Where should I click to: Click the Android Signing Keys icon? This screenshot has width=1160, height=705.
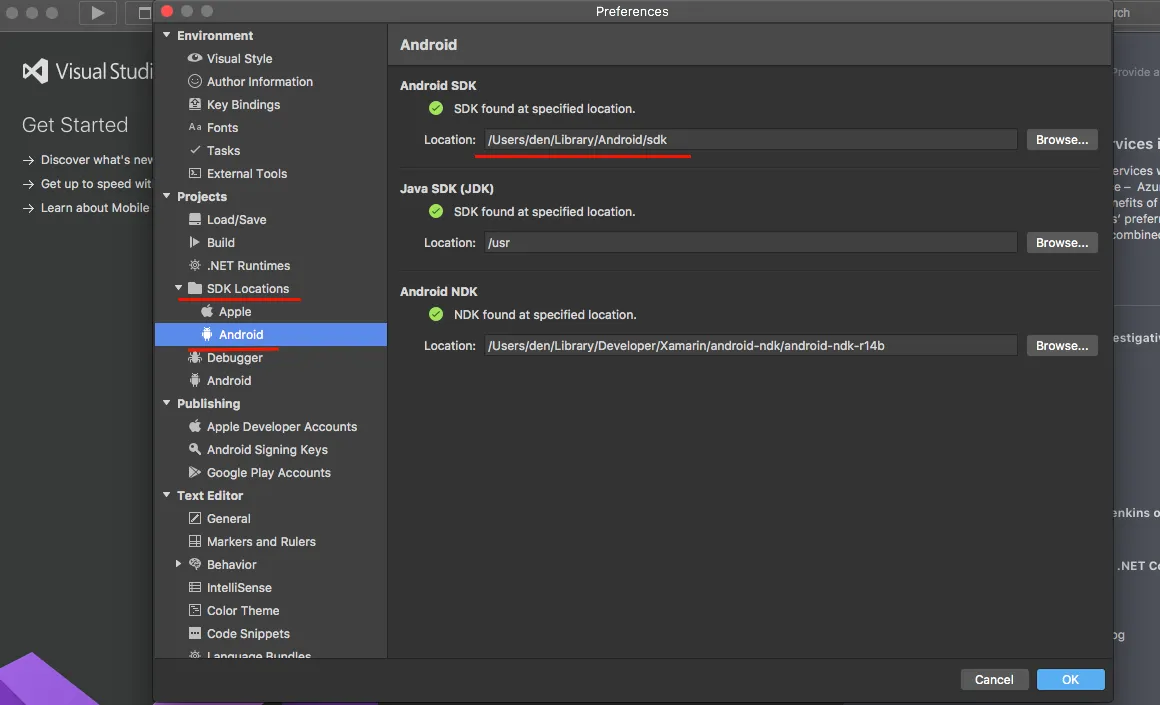[195, 450]
